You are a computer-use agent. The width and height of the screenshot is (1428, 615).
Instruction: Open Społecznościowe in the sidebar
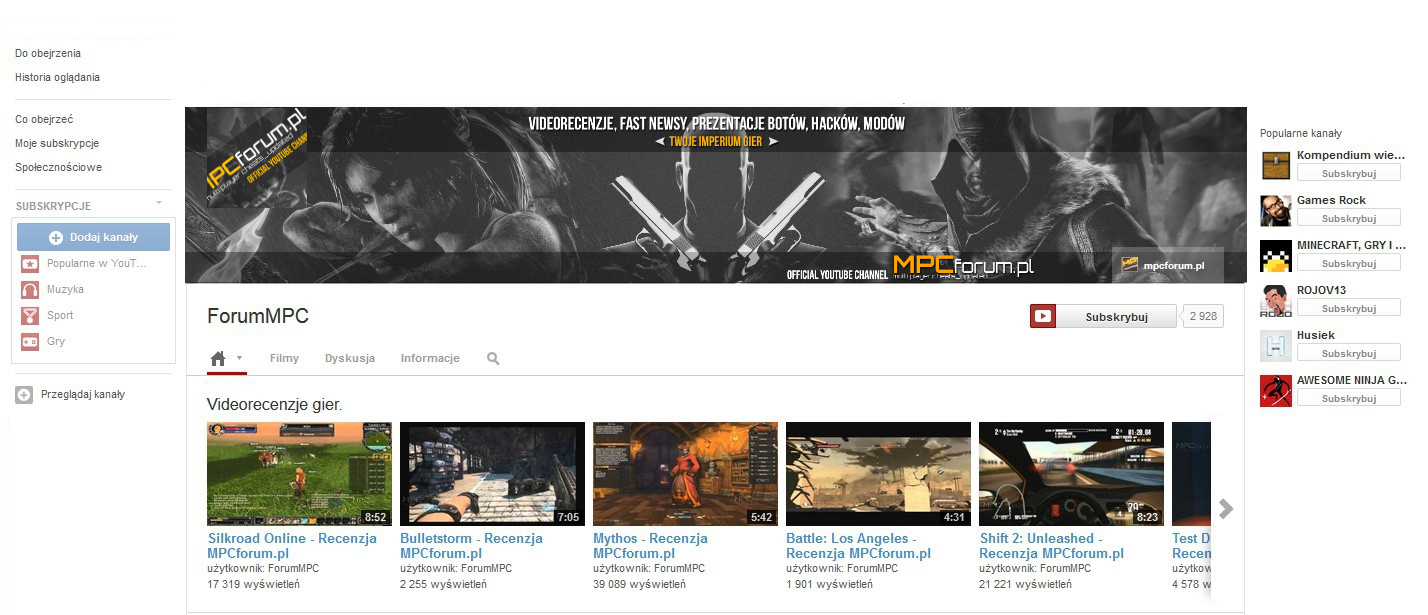58,167
